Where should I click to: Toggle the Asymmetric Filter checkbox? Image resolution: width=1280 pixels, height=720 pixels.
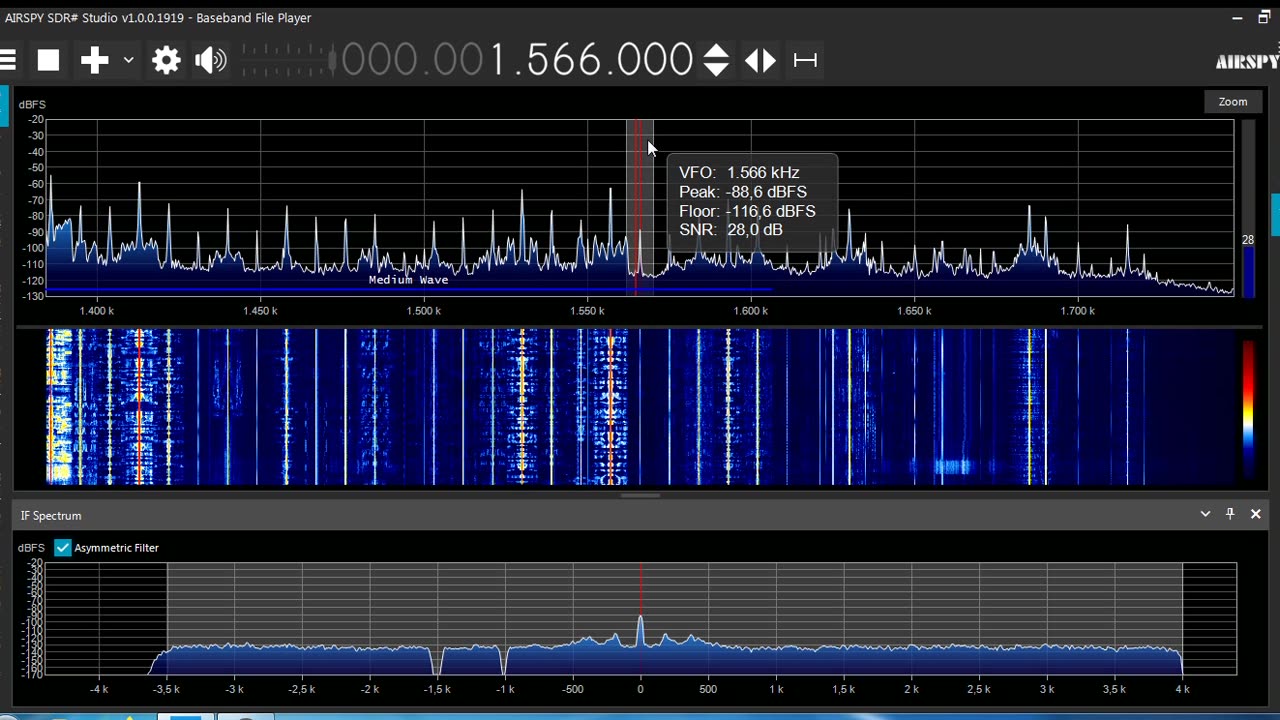click(x=63, y=548)
